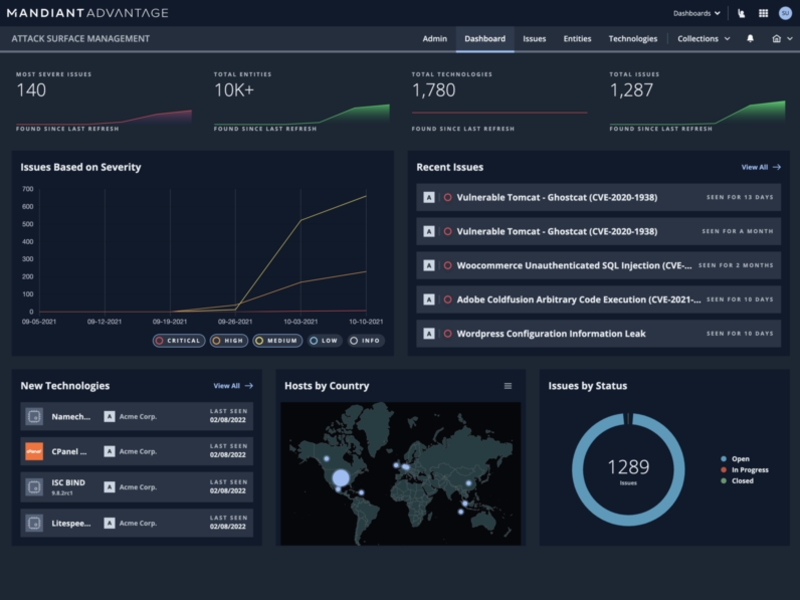This screenshot has height=600, width=800.
Task: Toggle the Open status legend entry
Action: click(x=735, y=459)
